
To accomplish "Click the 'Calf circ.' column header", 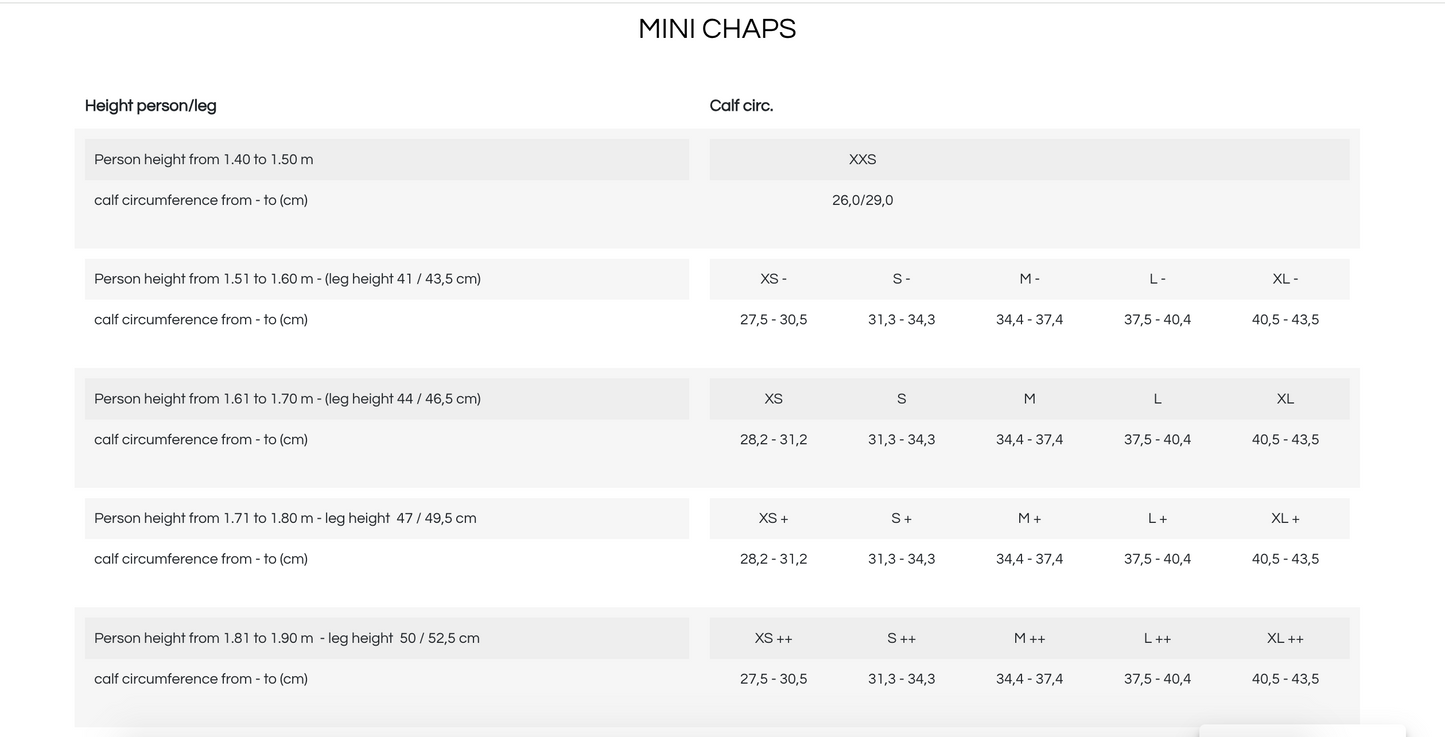I will coord(741,106).
